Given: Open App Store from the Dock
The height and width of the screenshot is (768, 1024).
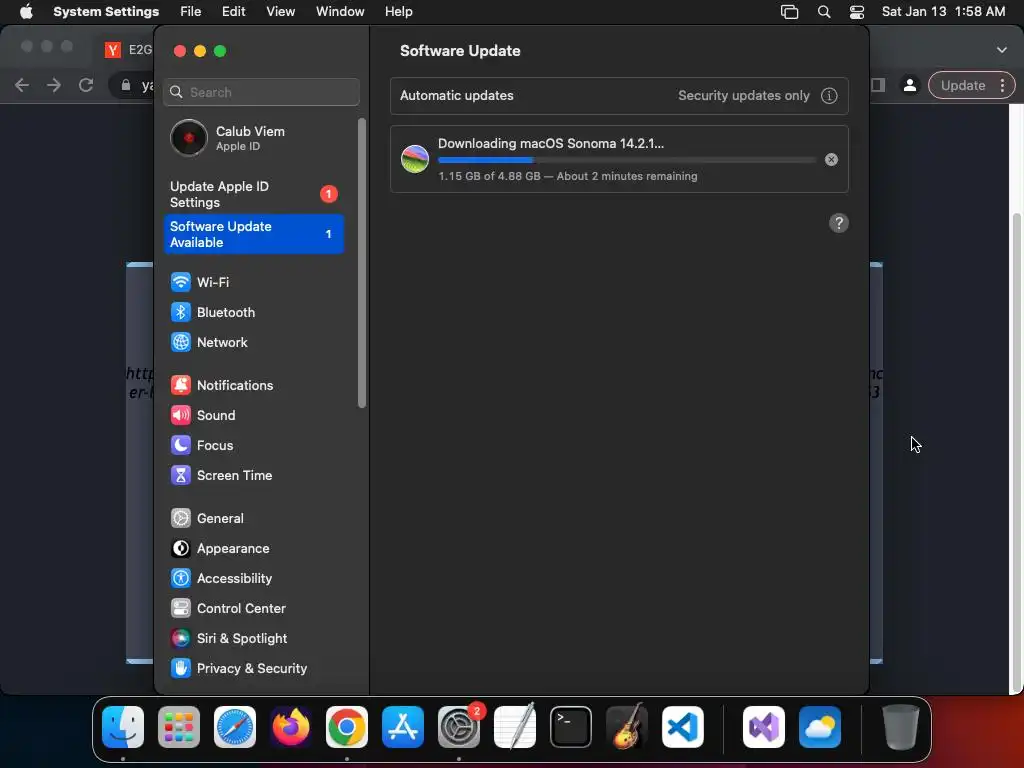Looking at the screenshot, I should pos(403,727).
